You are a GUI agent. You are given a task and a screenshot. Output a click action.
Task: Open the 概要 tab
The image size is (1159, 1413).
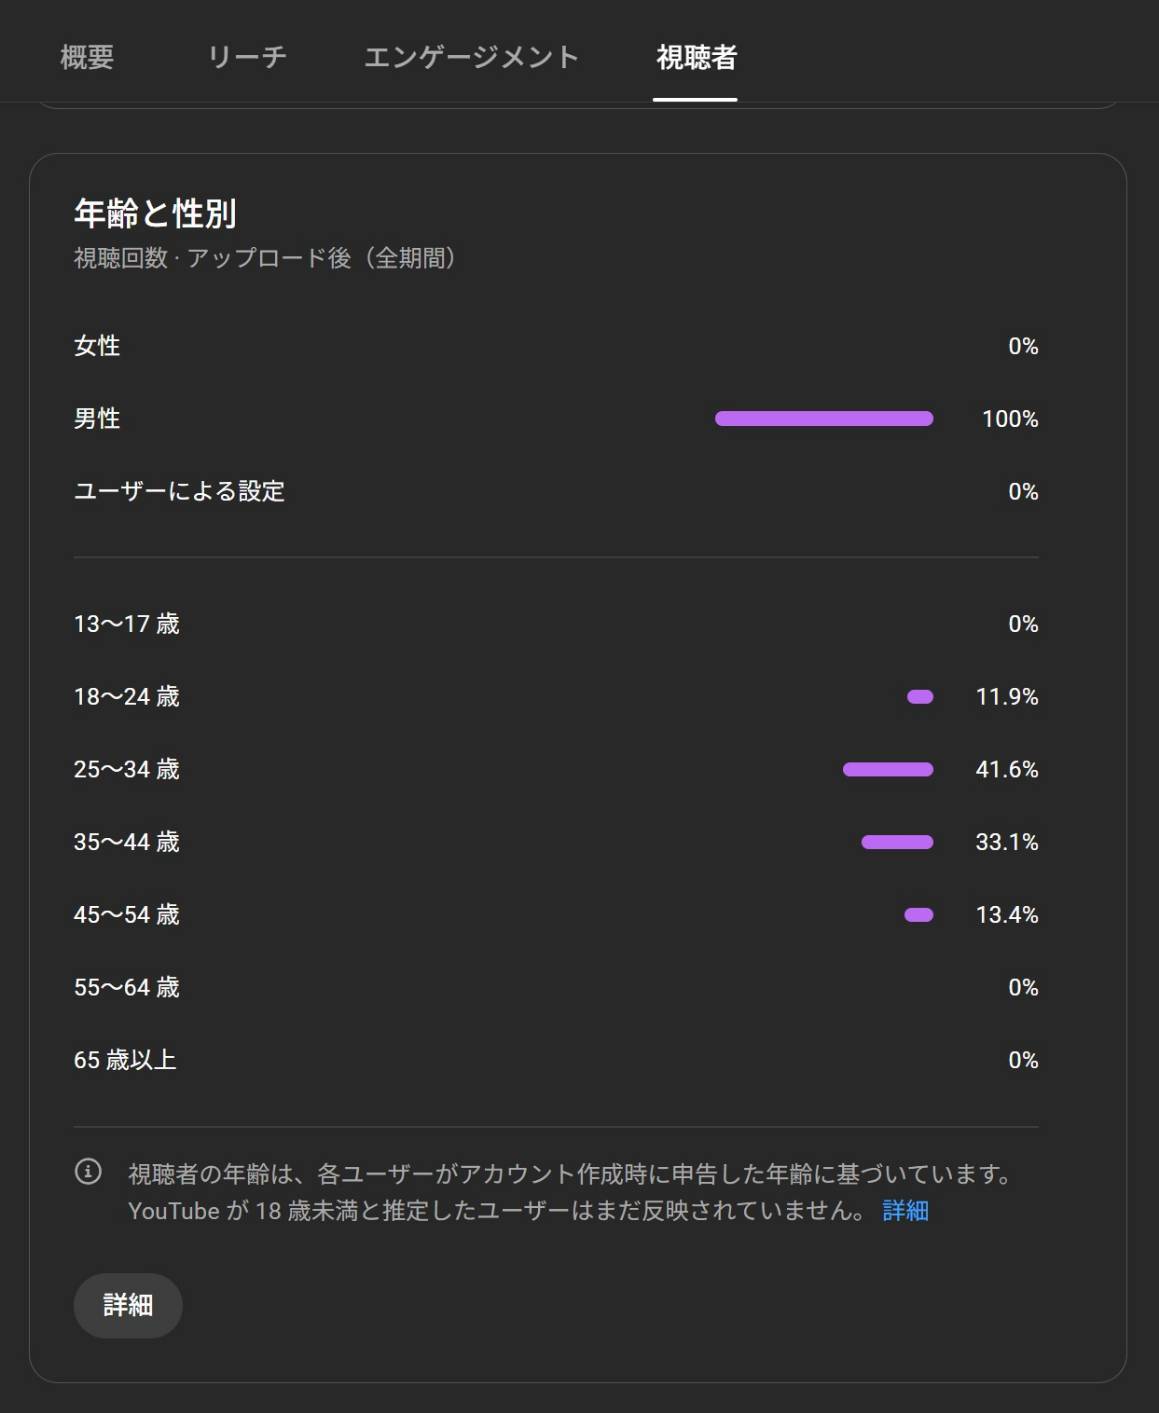coord(87,57)
